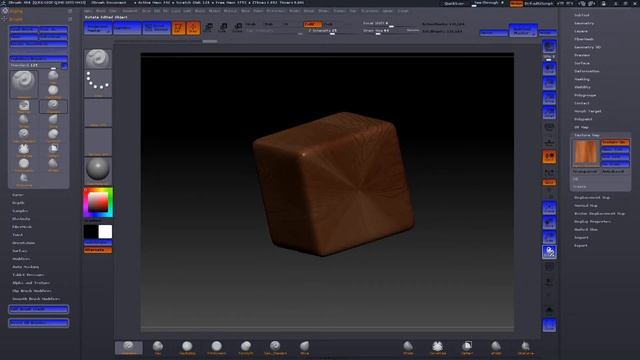This screenshot has height=360, width=640.
Task: Click the Actual size icon on right shelf
Action: pos(549,98)
